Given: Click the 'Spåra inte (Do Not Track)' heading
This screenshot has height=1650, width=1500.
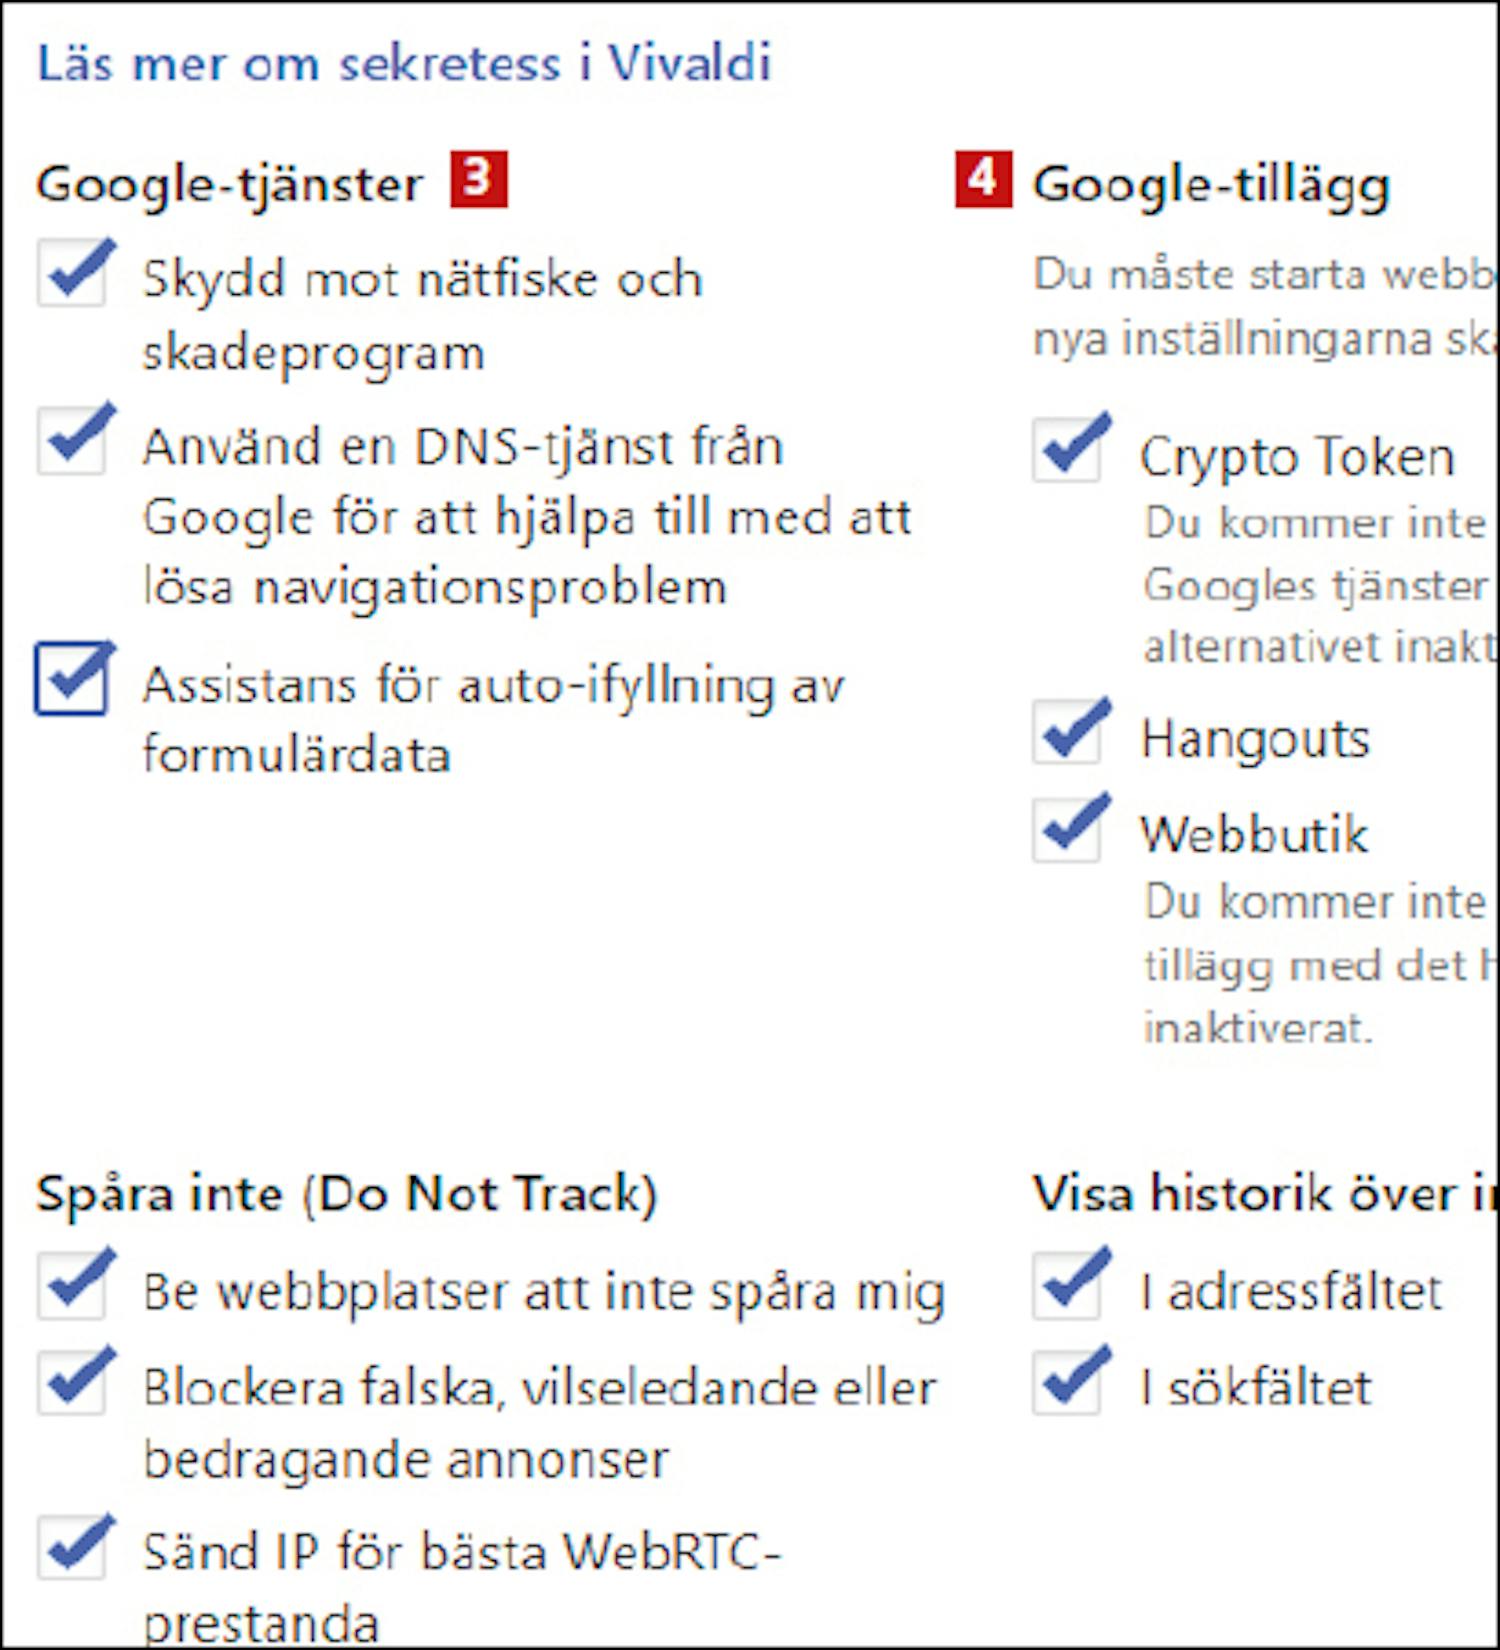Looking at the screenshot, I should [x=347, y=1194].
